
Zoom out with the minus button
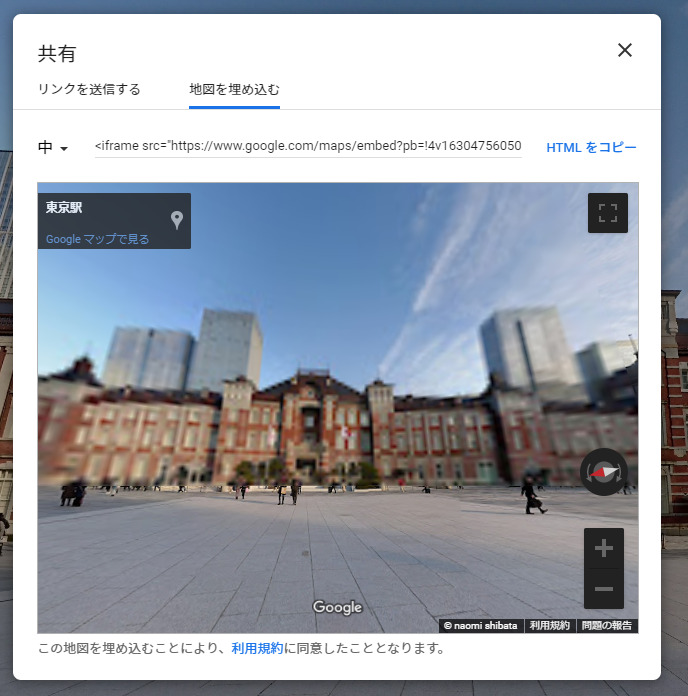point(604,589)
